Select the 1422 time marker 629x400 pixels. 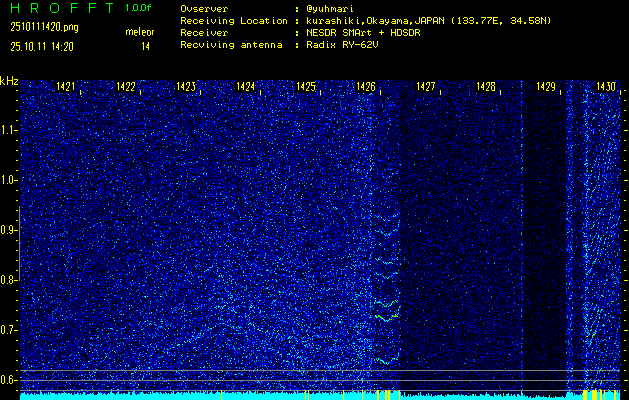point(126,88)
